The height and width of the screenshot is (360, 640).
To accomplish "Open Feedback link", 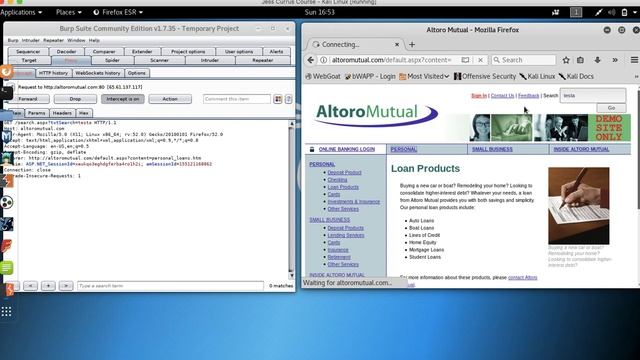I will [x=529, y=96].
